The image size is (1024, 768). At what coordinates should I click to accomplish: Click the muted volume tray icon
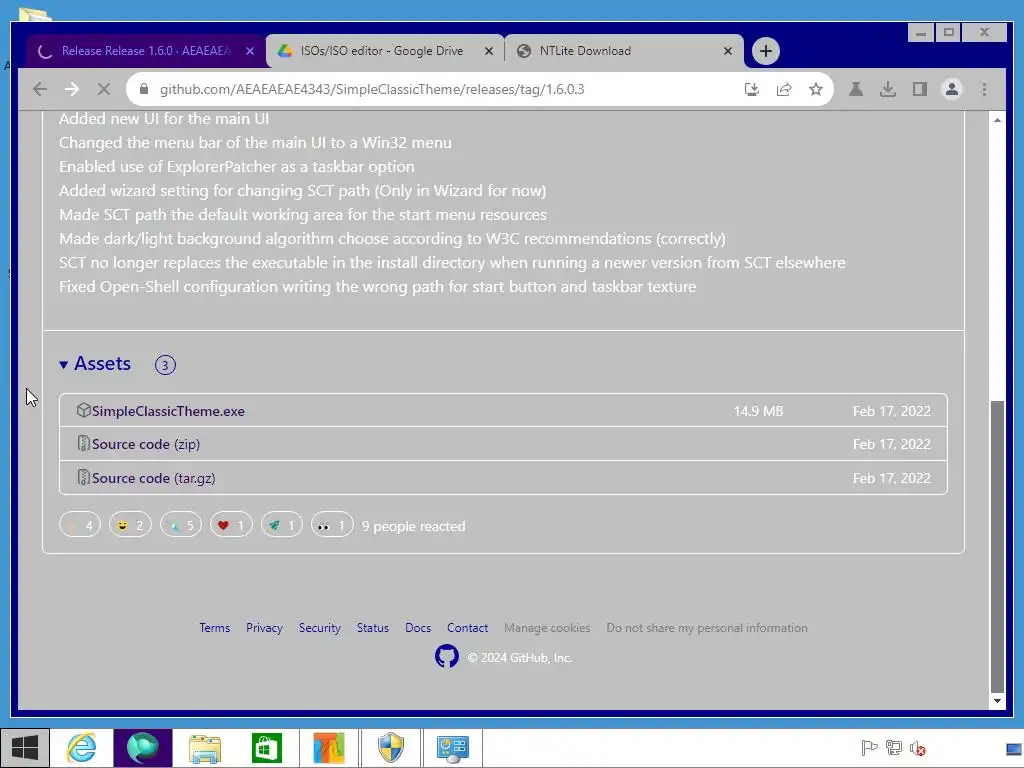tap(918, 748)
